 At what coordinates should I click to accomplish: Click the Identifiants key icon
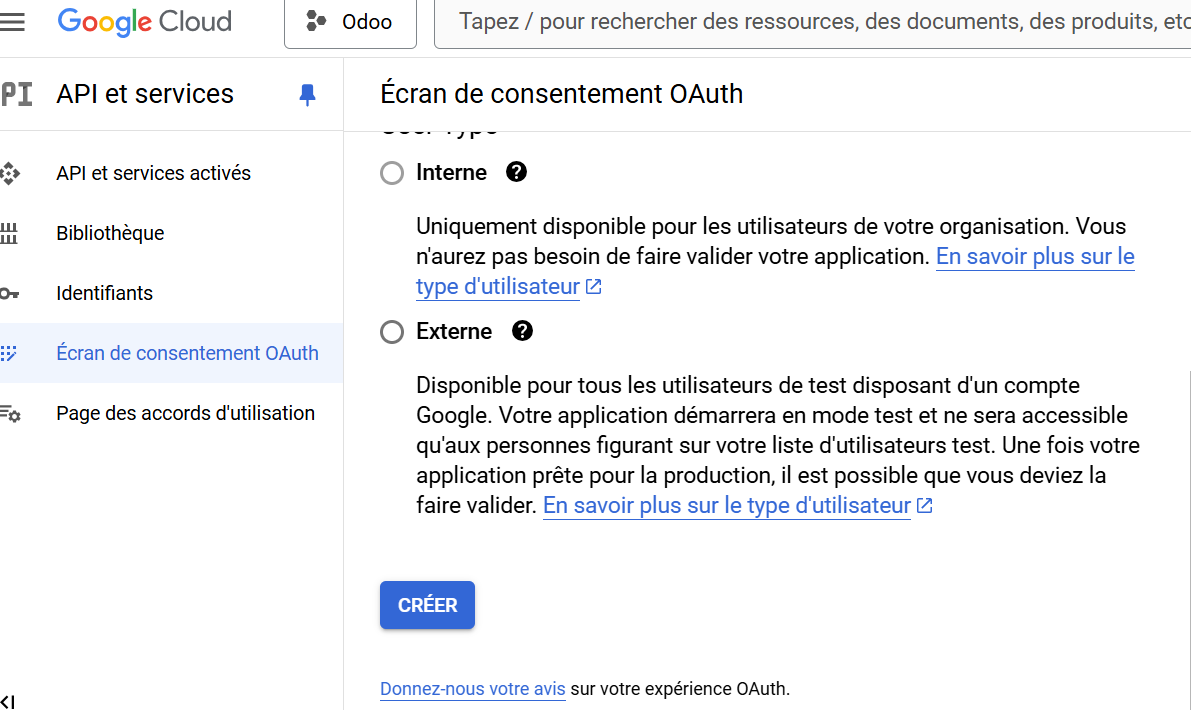point(9,293)
